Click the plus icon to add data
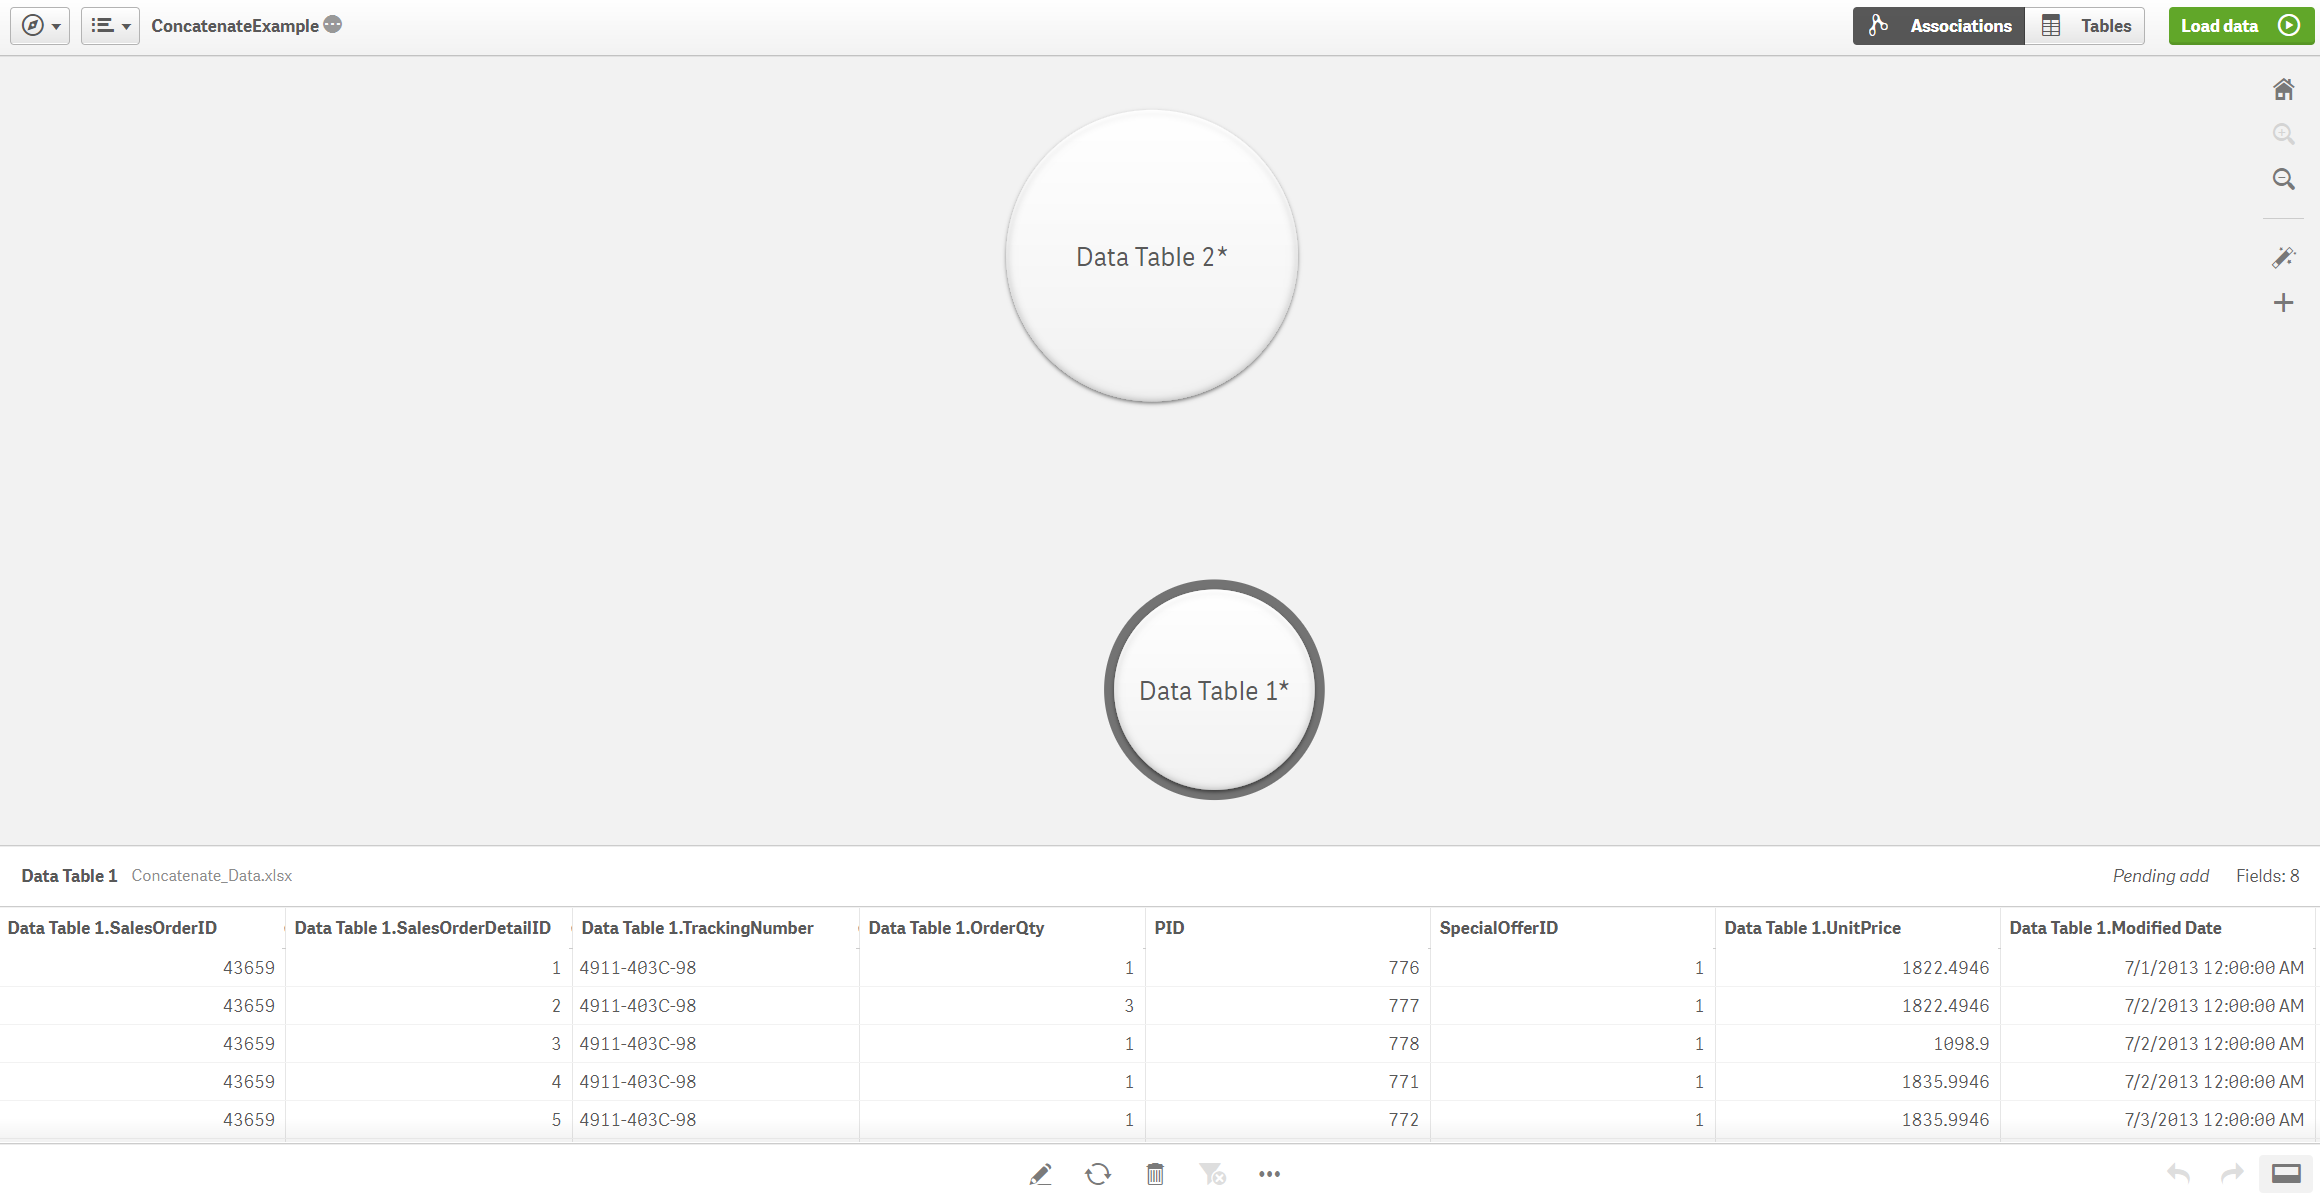Image resolution: width=2320 pixels, height=1200 pixels. 2283,303
